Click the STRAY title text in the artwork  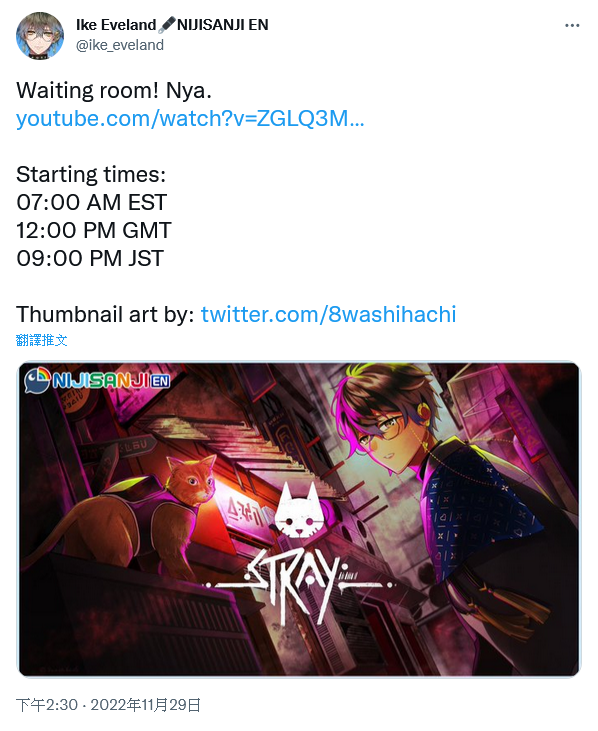tap(298, 587)
